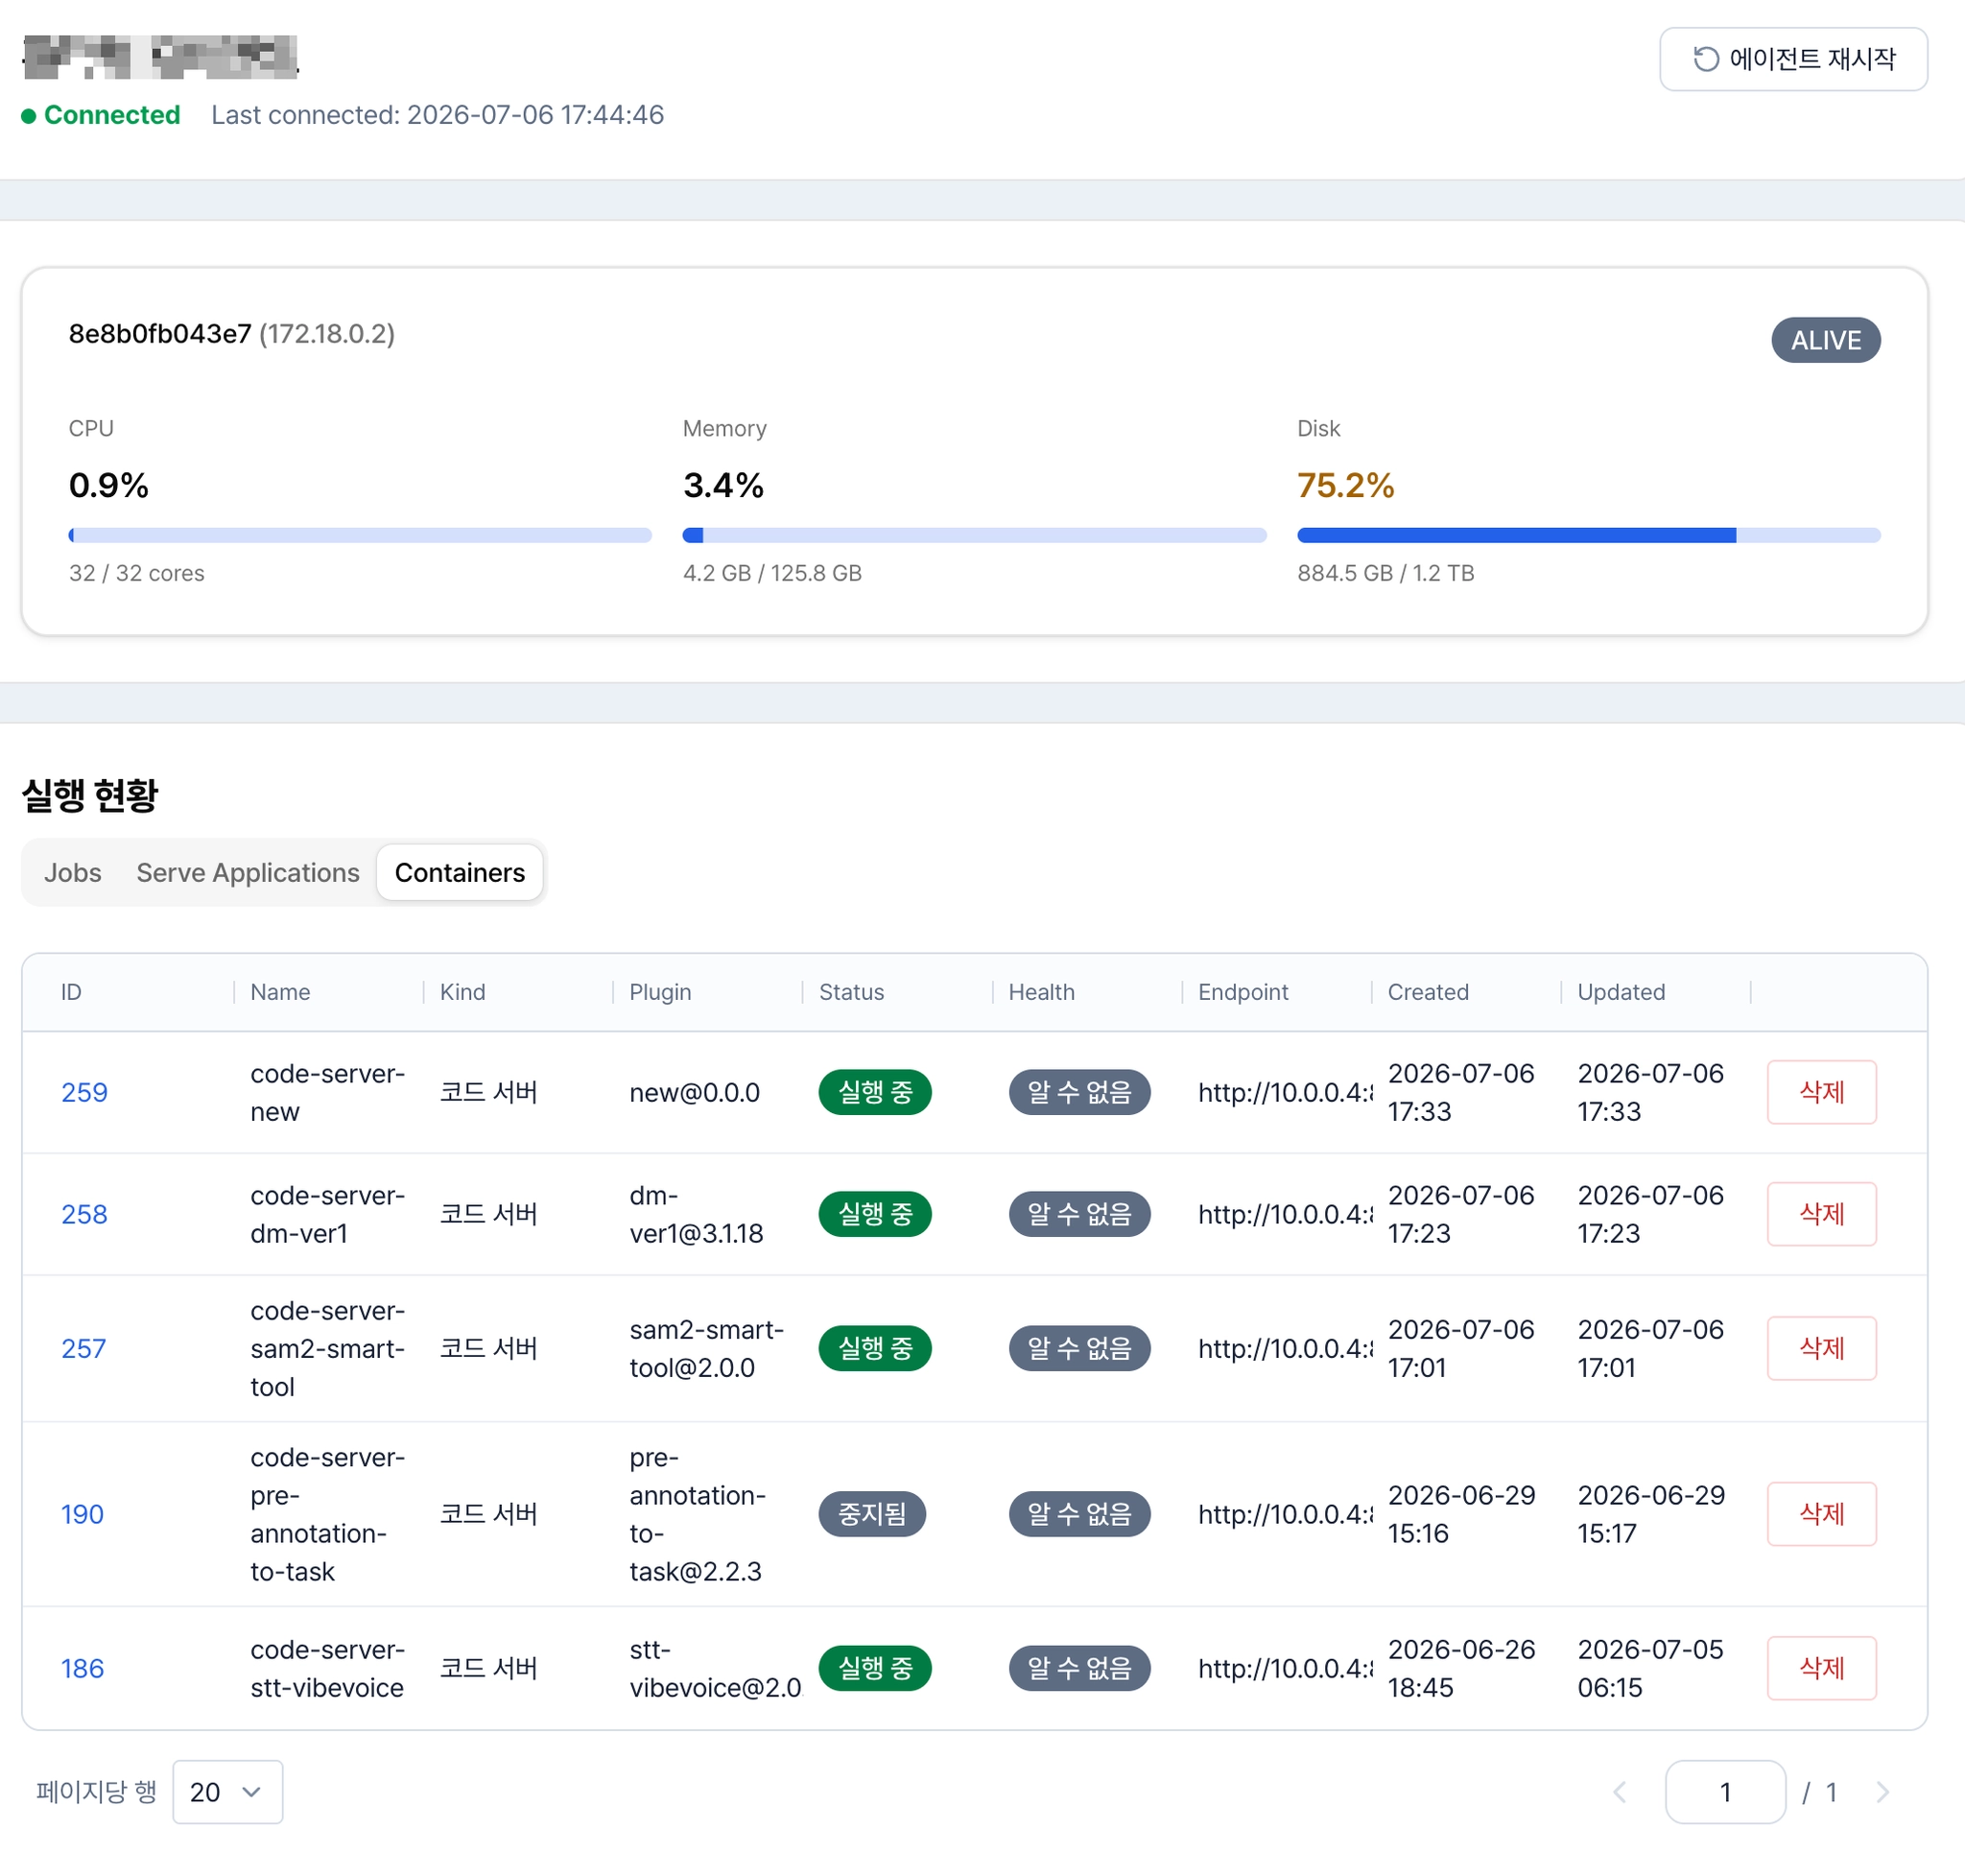Delete the code-server-dm-ver1 container with 삭제
This screenshot has width=1965, height=1876.
(x=1821, y=1214)
